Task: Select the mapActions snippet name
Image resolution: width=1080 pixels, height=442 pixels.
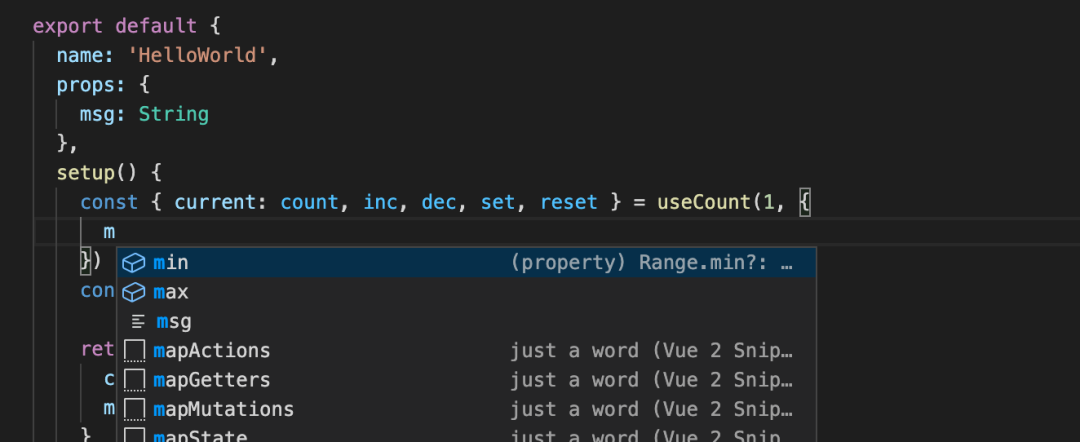Action: coord(212,351)
